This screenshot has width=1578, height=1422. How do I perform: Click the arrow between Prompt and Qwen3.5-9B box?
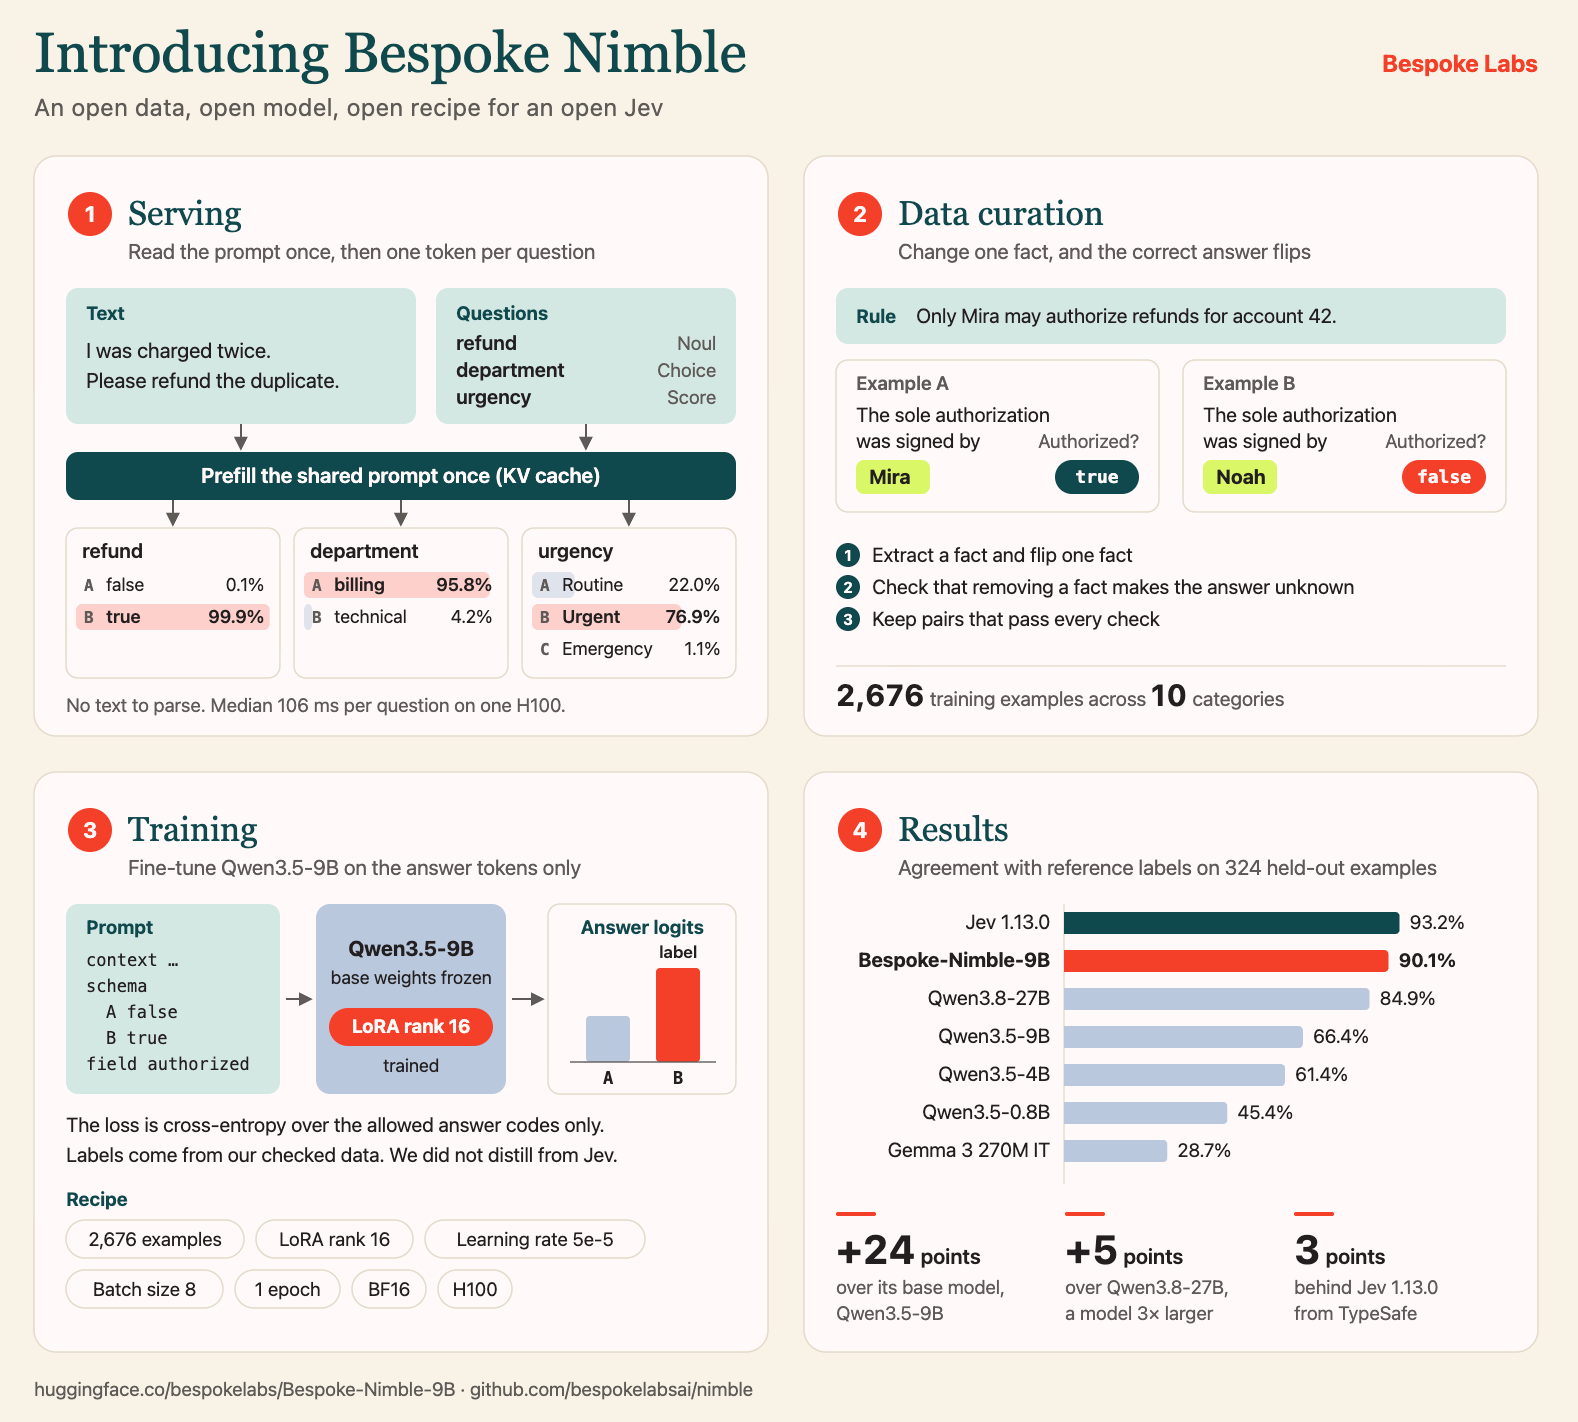click(x=299, y=999)
